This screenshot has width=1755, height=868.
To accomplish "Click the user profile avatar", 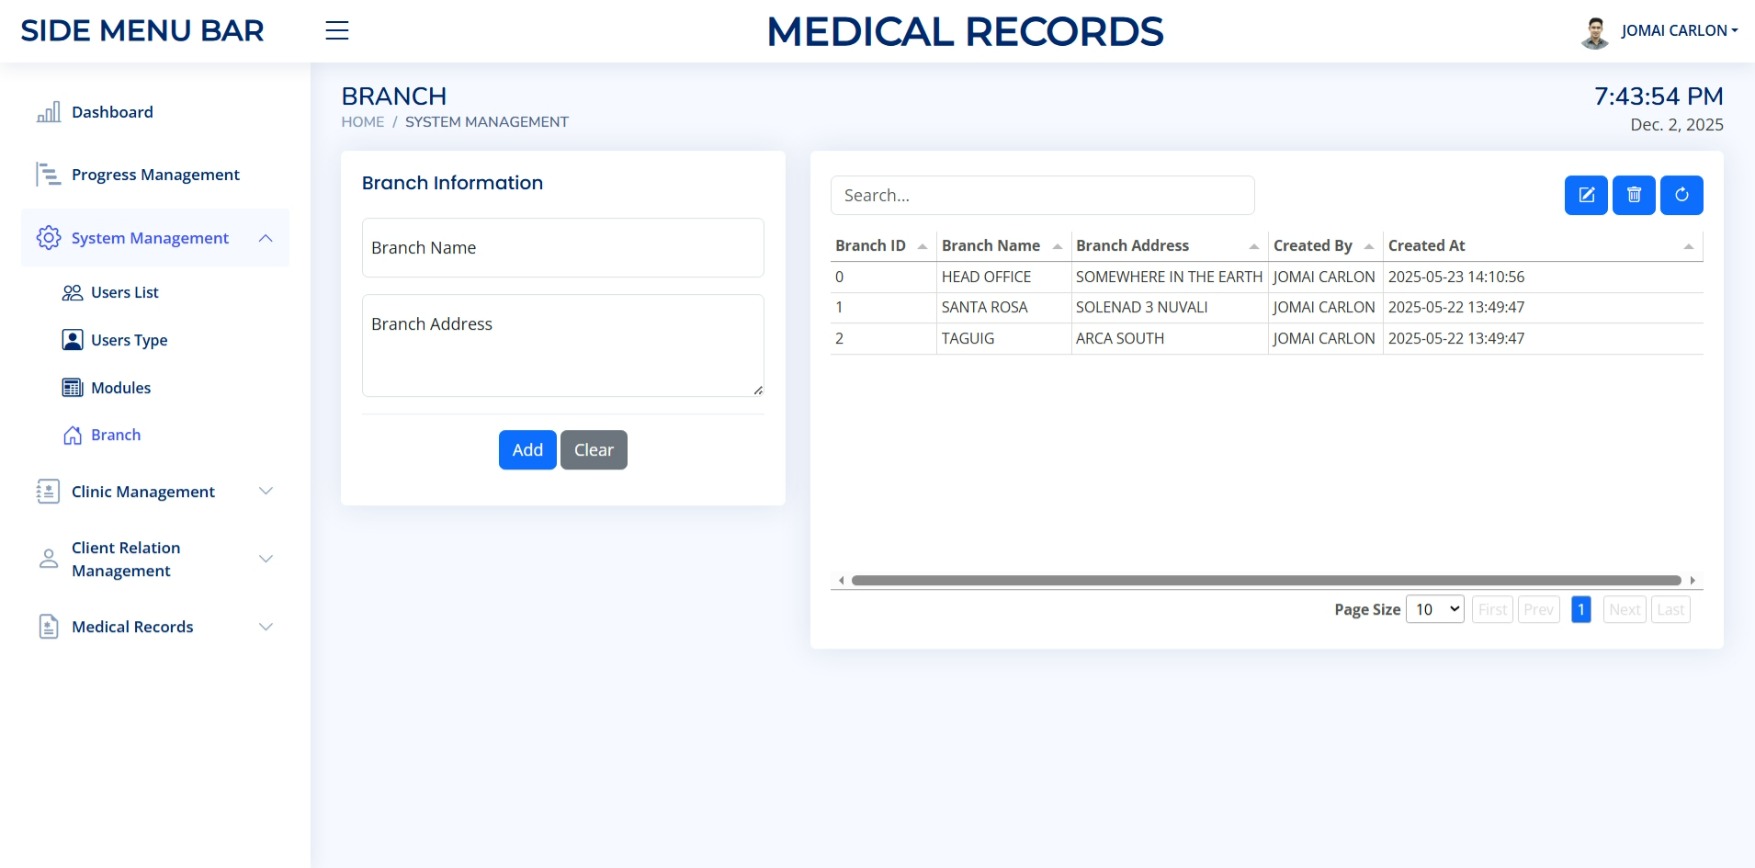I will 1594,32.
